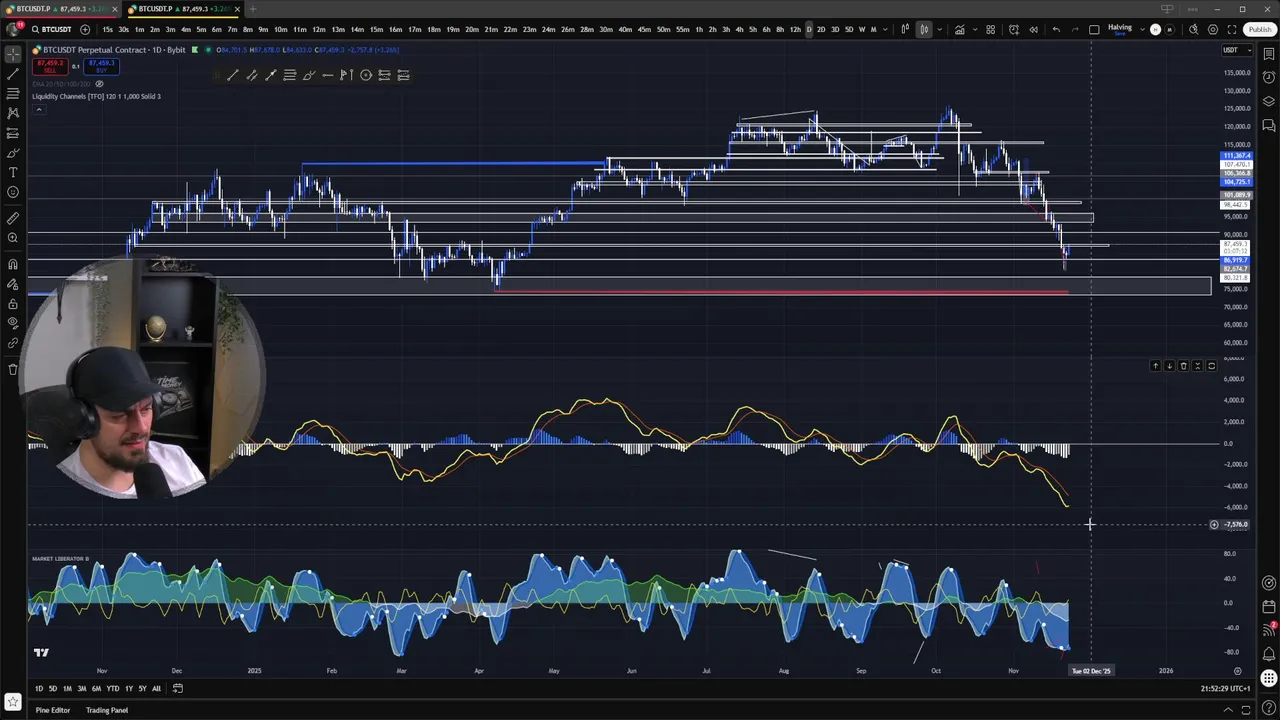Select the brush drawing tool

coord(13,153)
